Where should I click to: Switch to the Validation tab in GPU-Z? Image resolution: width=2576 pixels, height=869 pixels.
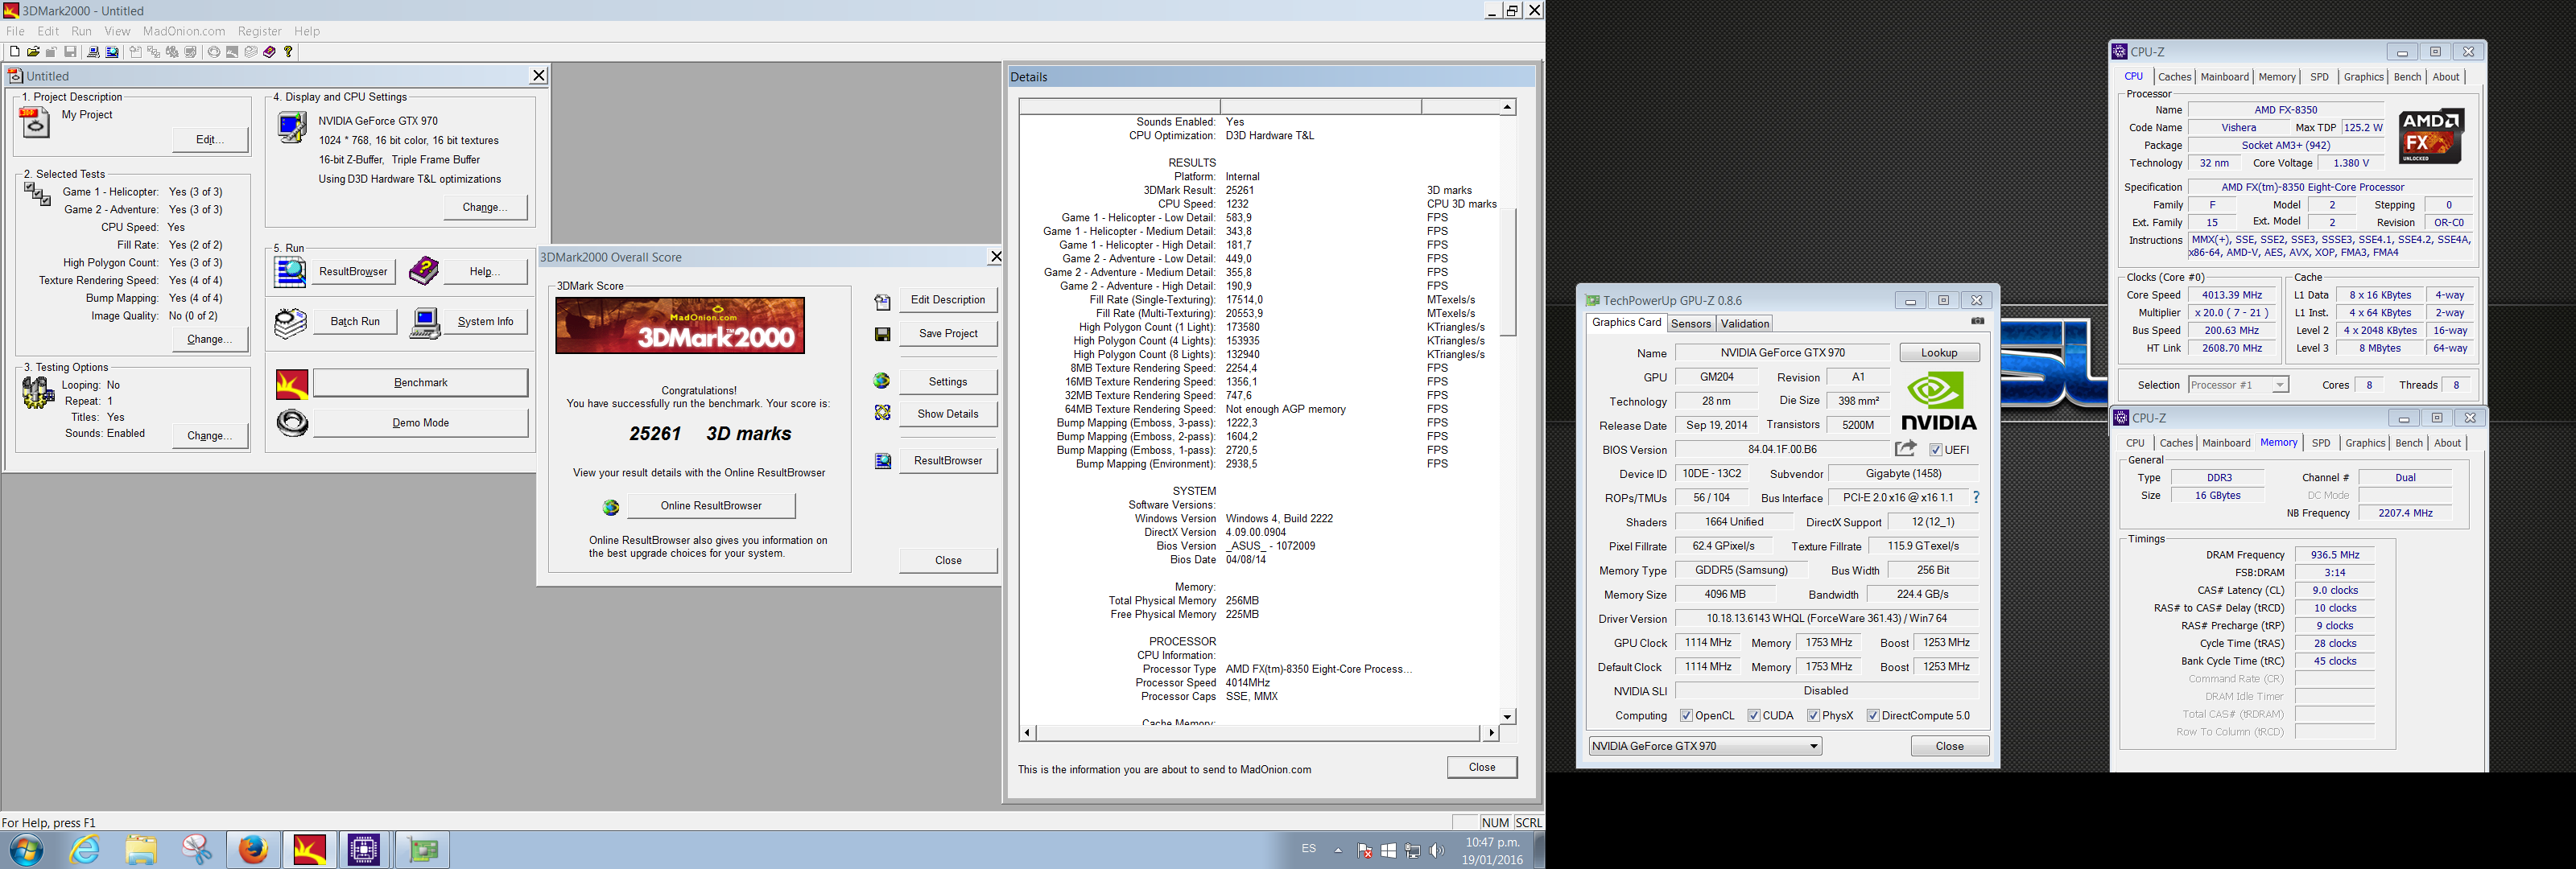point(1745,324)
